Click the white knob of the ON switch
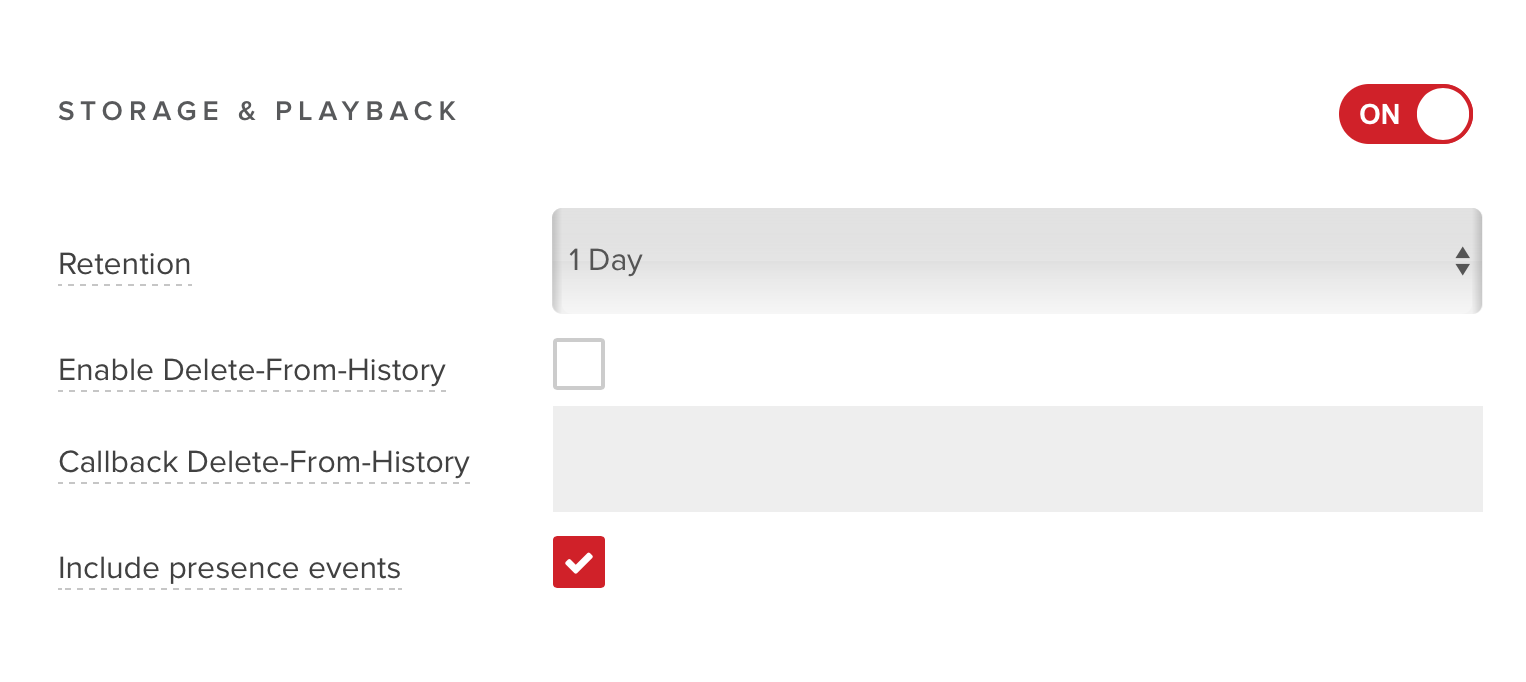The image size is (1526, 682). point(1443,114)
